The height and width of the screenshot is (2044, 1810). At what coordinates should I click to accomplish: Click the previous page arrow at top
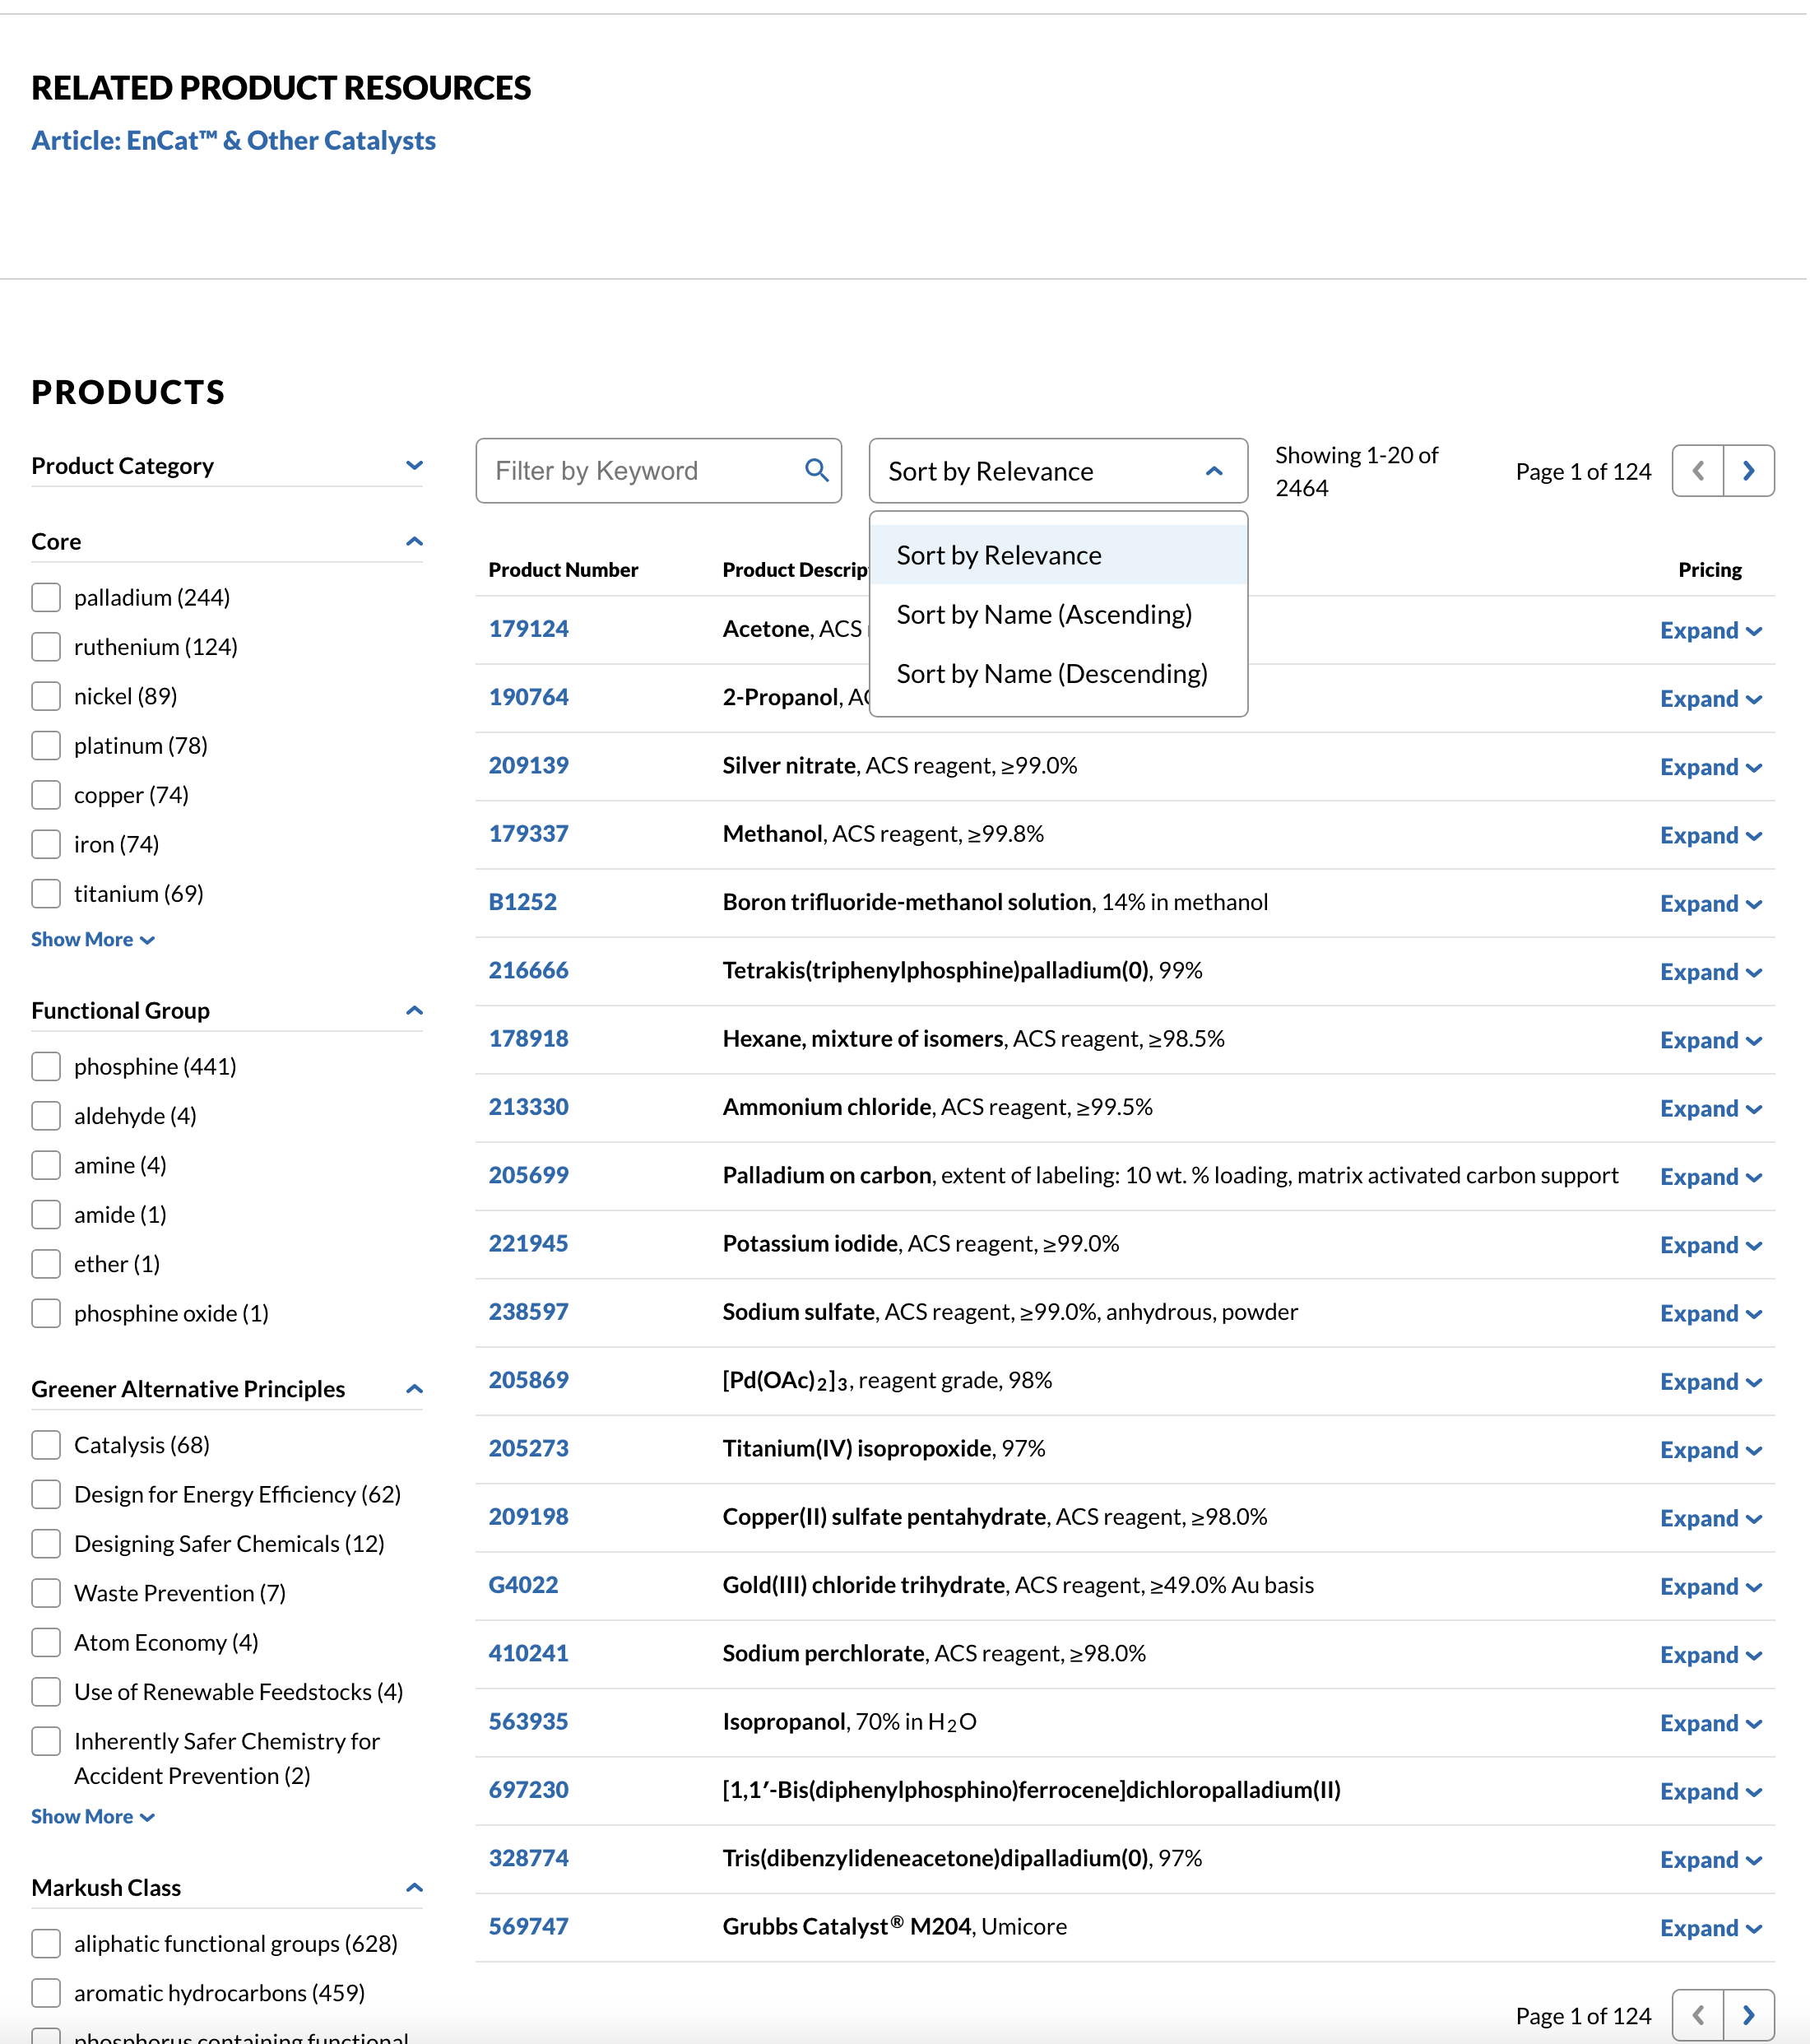(x=1697, y=470)
